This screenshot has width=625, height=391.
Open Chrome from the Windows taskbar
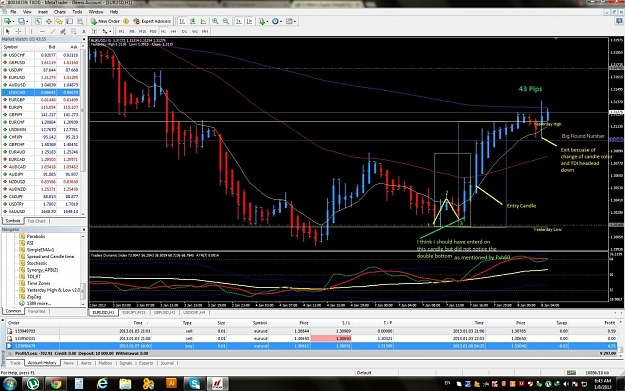coord(56,383)
